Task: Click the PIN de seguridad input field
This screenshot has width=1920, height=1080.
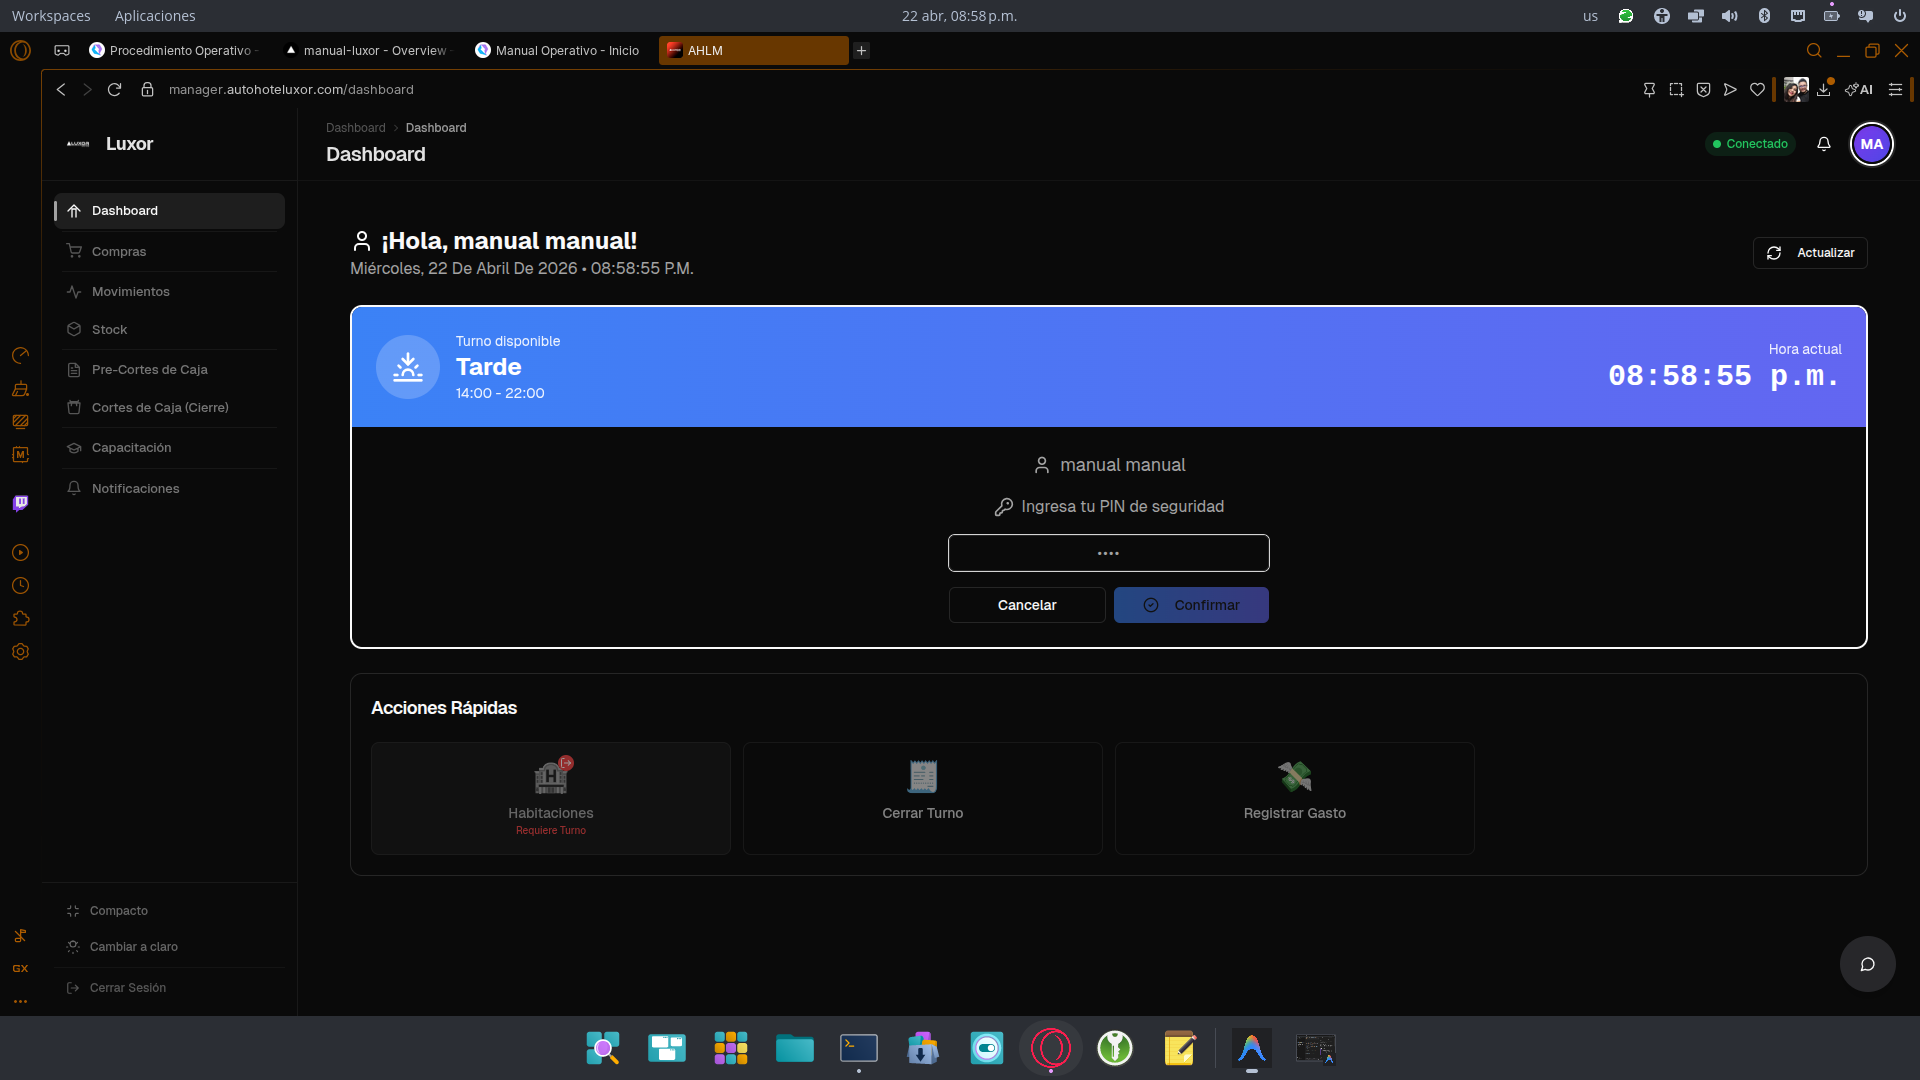Action: (1108, 553)
